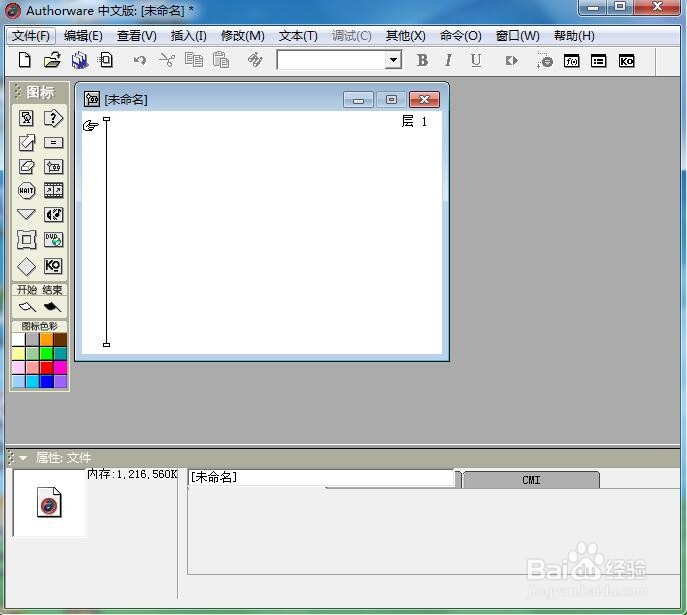The image size is (687, 615).
Task: Click the [未命名] file name field
Action: tap(322, 477)
